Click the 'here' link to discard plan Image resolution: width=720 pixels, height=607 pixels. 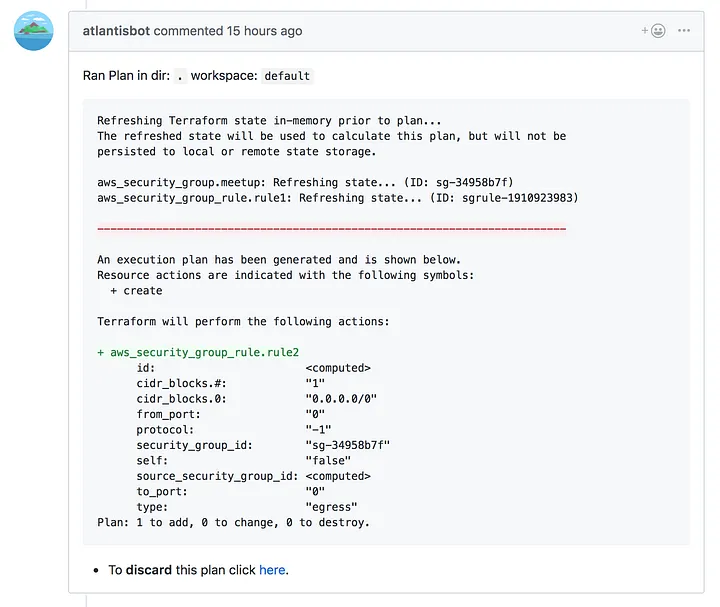point(272,570)
